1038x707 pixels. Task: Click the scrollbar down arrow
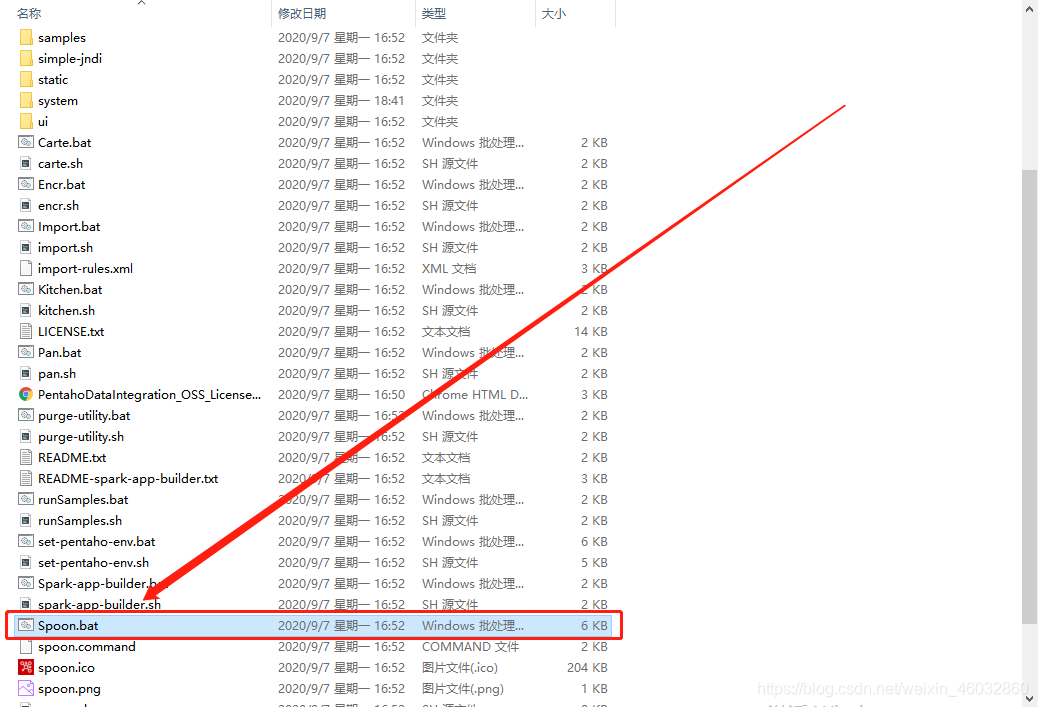(x=1030, y=700)
